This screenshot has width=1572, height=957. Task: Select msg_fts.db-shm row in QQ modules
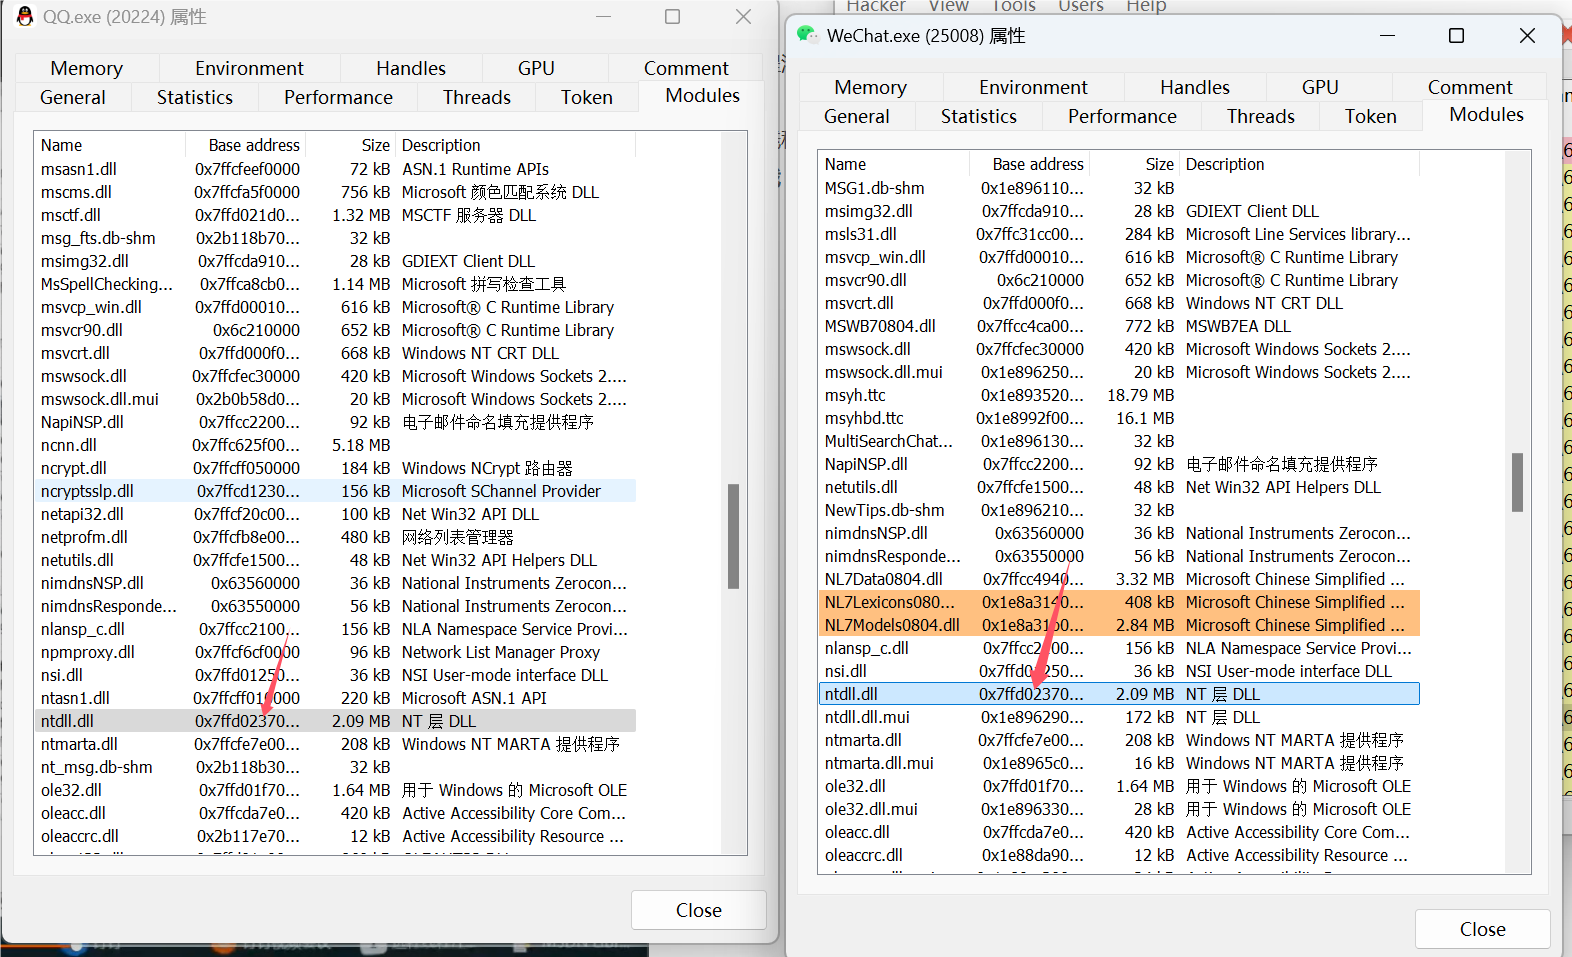[335, 238]
